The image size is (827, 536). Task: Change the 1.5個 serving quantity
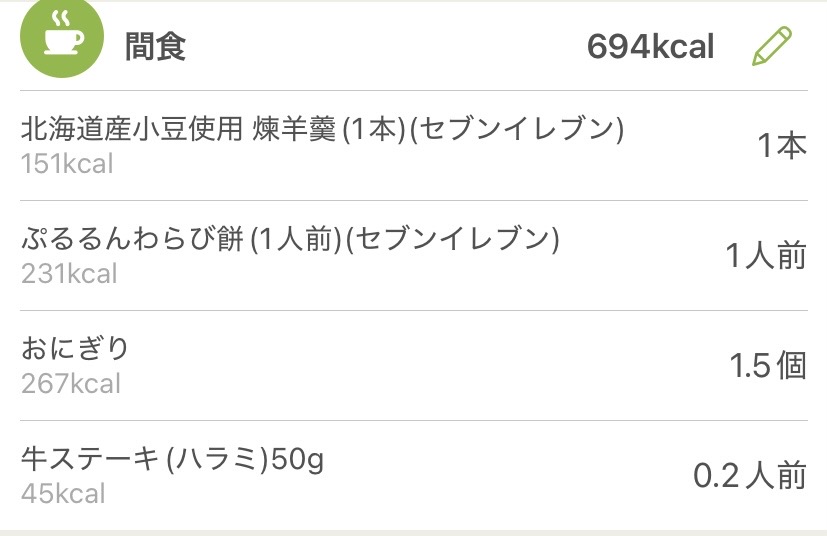coord(767,367)
